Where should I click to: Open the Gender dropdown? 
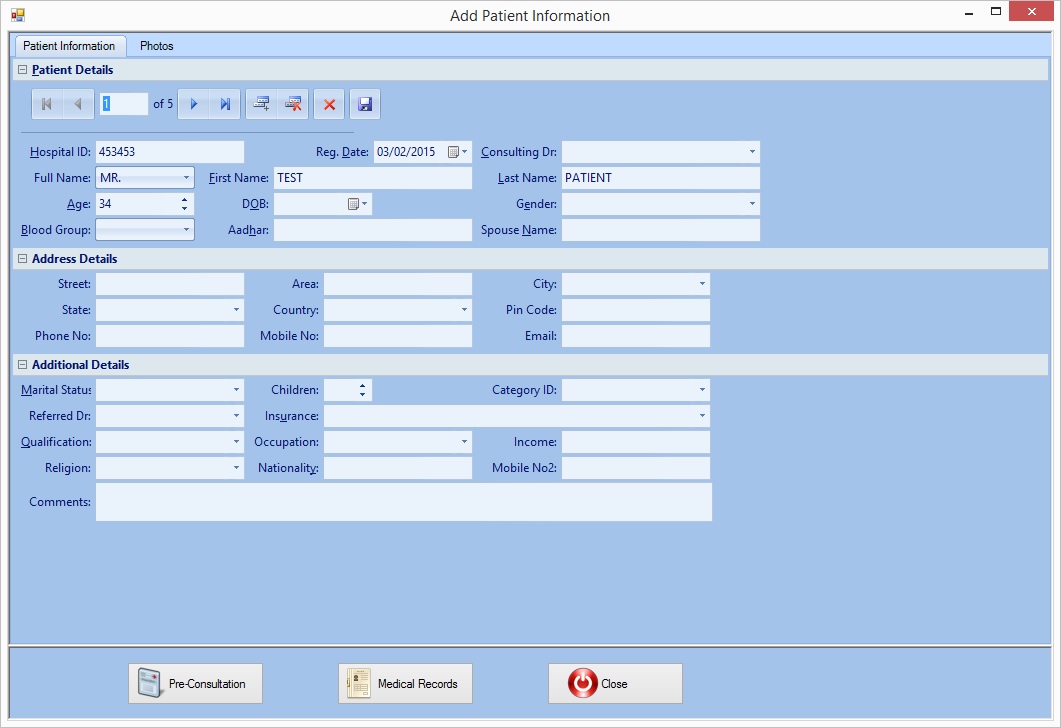click(751, 204)
